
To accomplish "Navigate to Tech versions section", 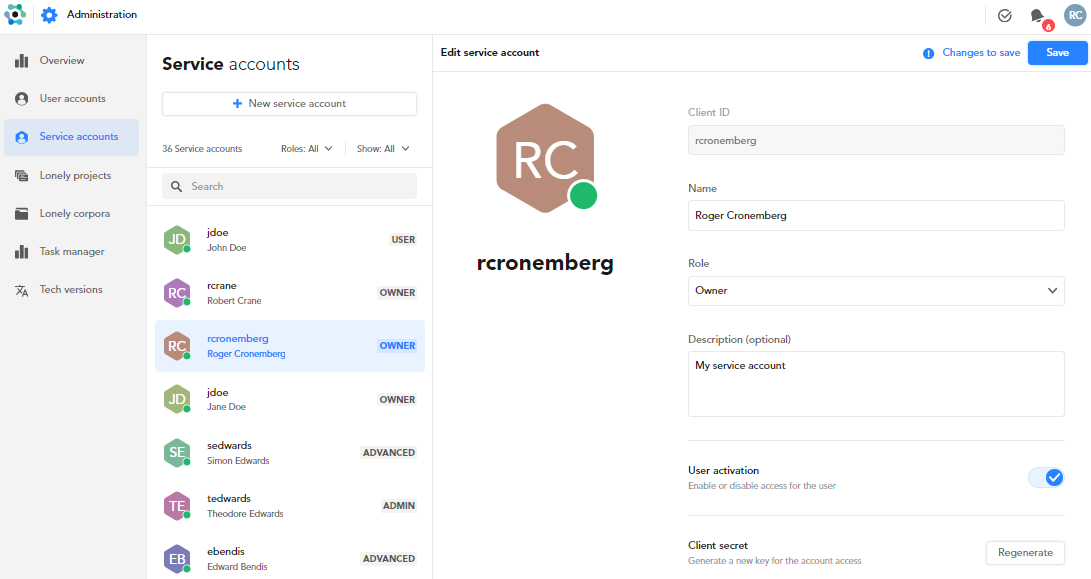I will [x=70, y=290].
